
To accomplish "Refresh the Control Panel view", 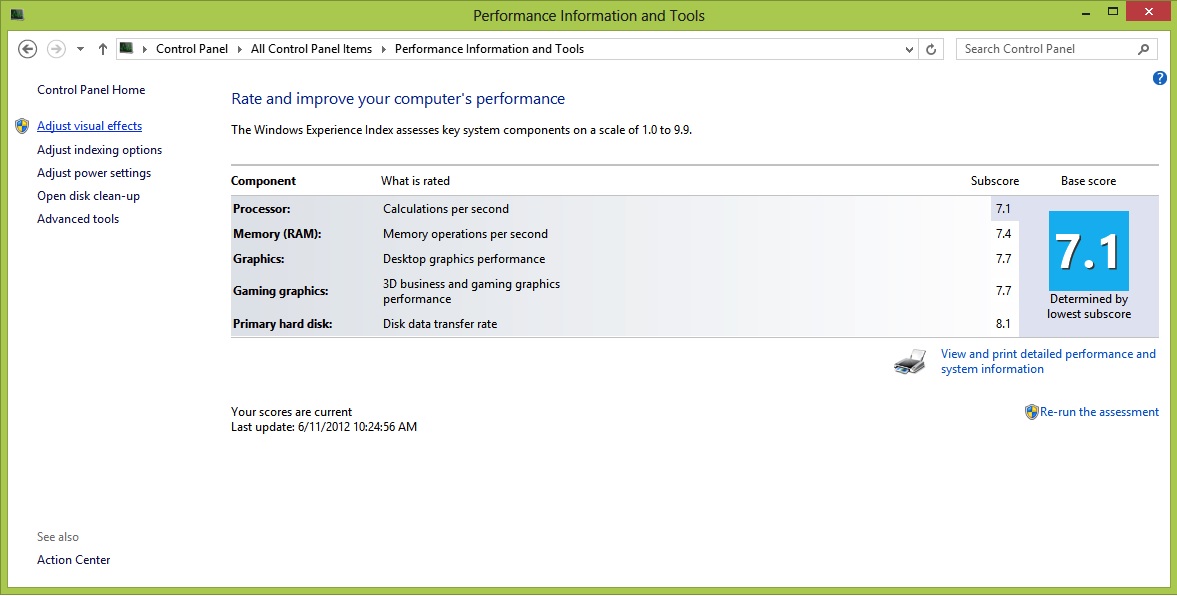I will coord(931,49).
